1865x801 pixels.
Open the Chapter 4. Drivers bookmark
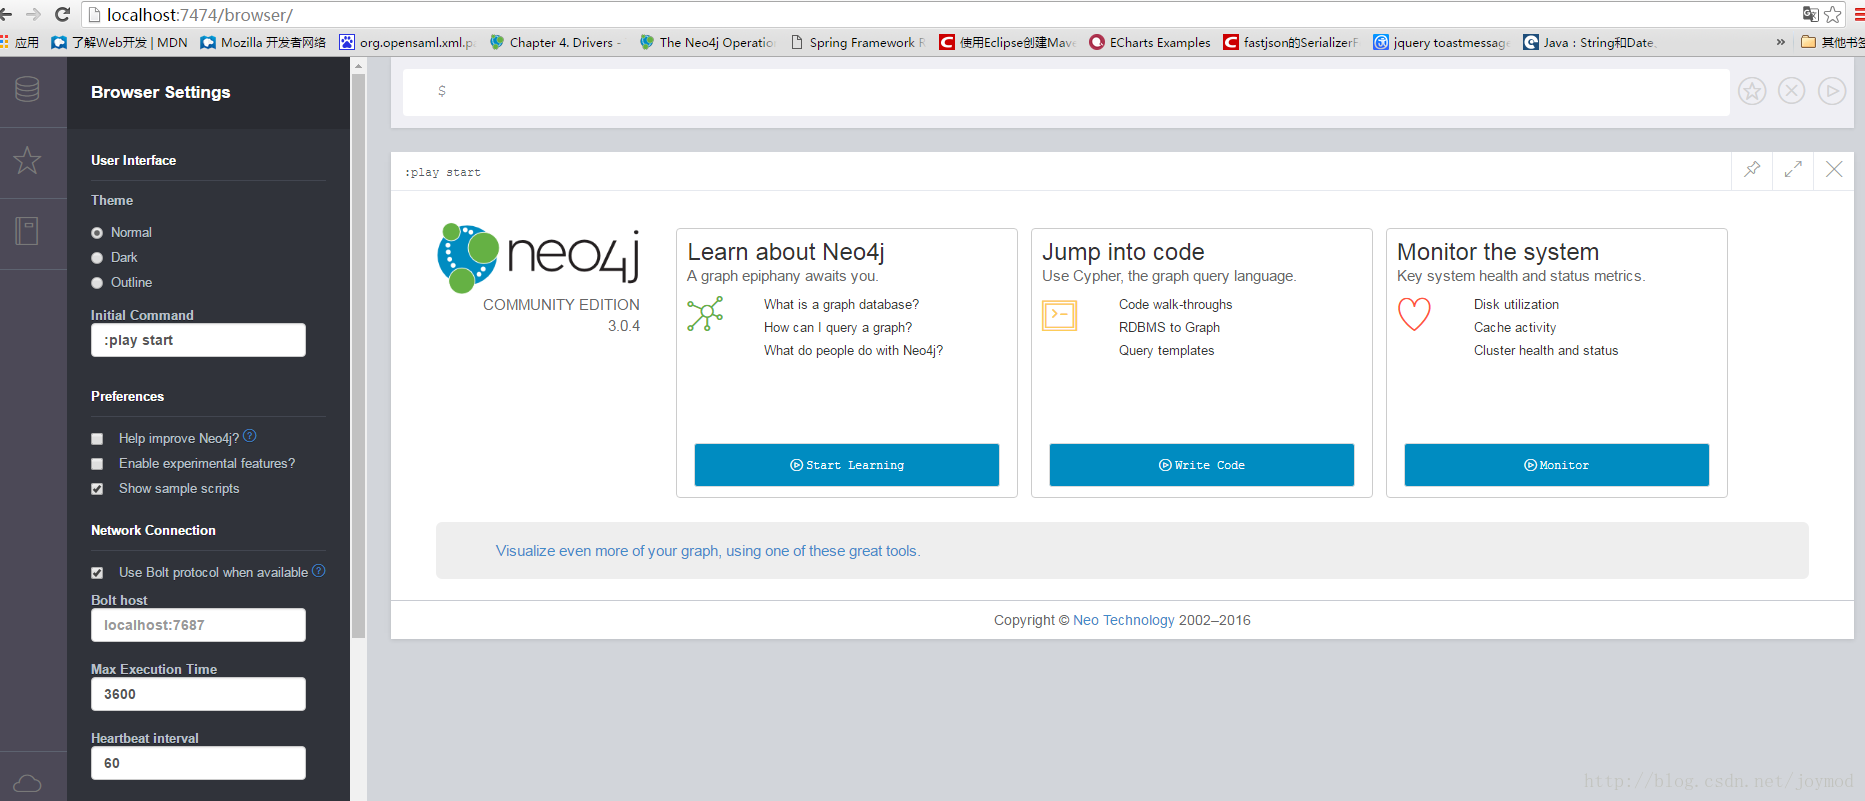(x=555, y=42)
